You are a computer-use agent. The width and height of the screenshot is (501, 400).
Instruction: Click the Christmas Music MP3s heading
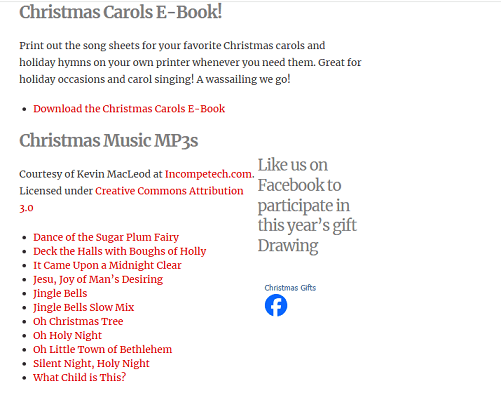[x=109, y=140]
